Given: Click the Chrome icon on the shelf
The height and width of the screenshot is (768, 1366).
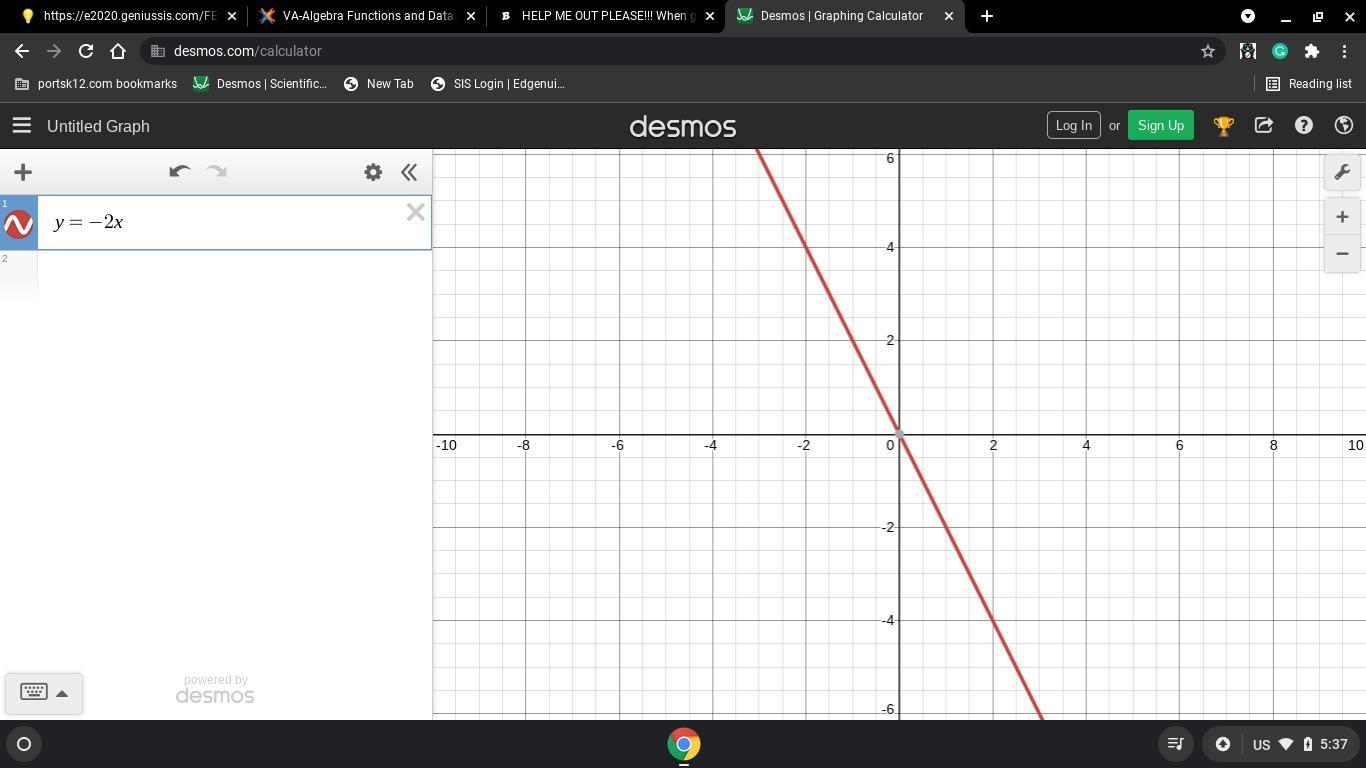Looking at the screenshot, I should click(684, 744).
